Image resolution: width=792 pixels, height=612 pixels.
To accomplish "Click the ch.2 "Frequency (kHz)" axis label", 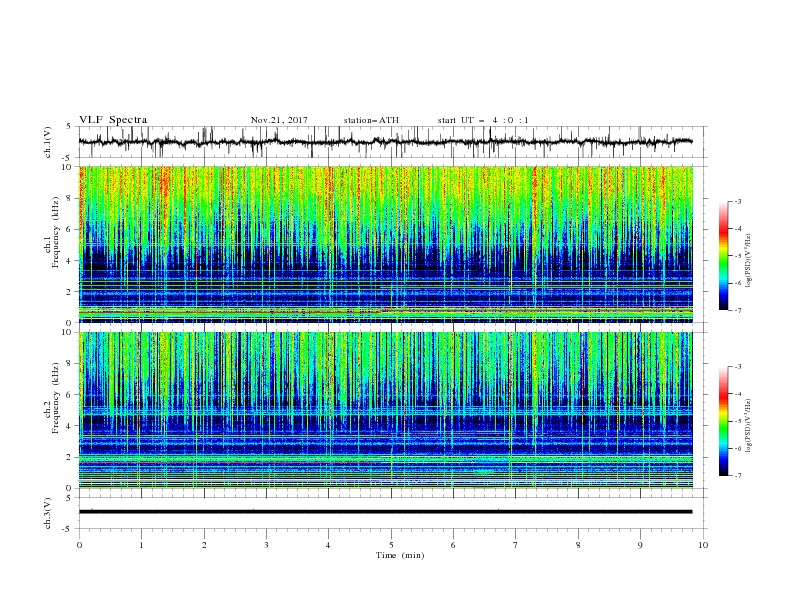I will click(x=55, y=397).
